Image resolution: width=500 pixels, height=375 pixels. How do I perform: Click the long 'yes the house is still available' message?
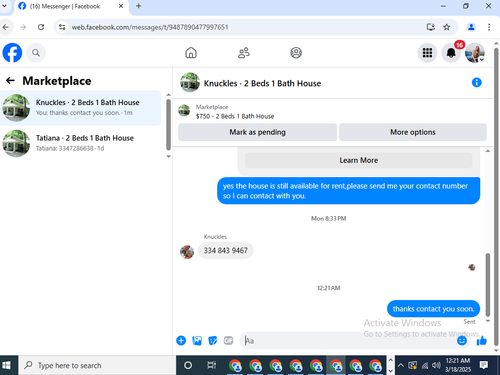(349, 191)
